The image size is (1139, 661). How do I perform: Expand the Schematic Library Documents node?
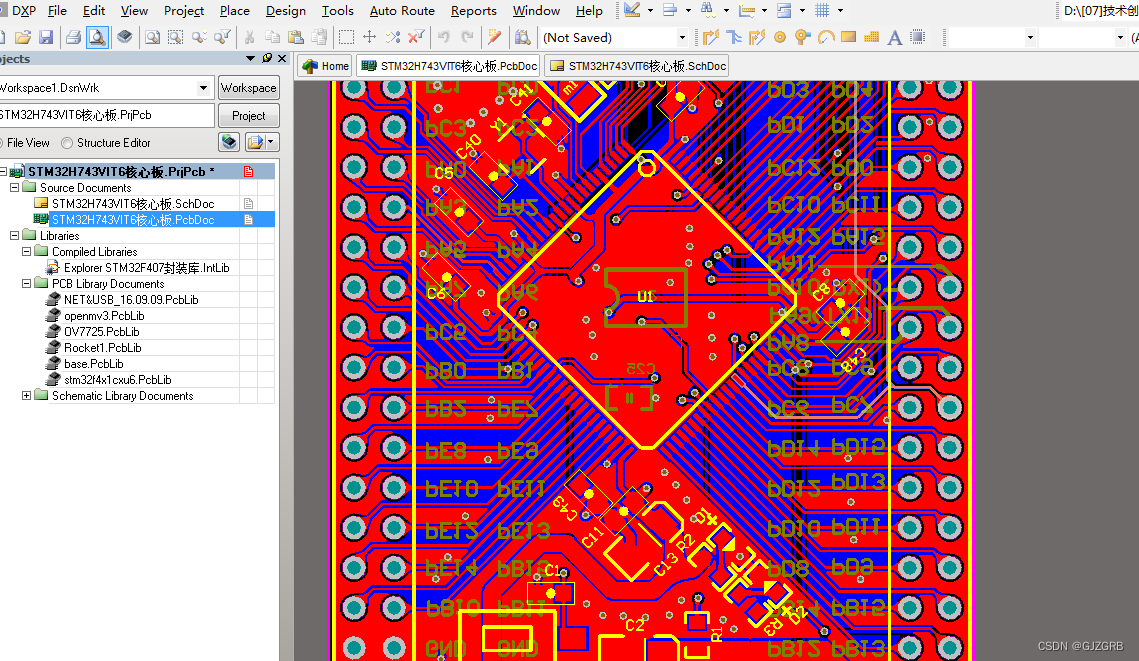point(25,395)
